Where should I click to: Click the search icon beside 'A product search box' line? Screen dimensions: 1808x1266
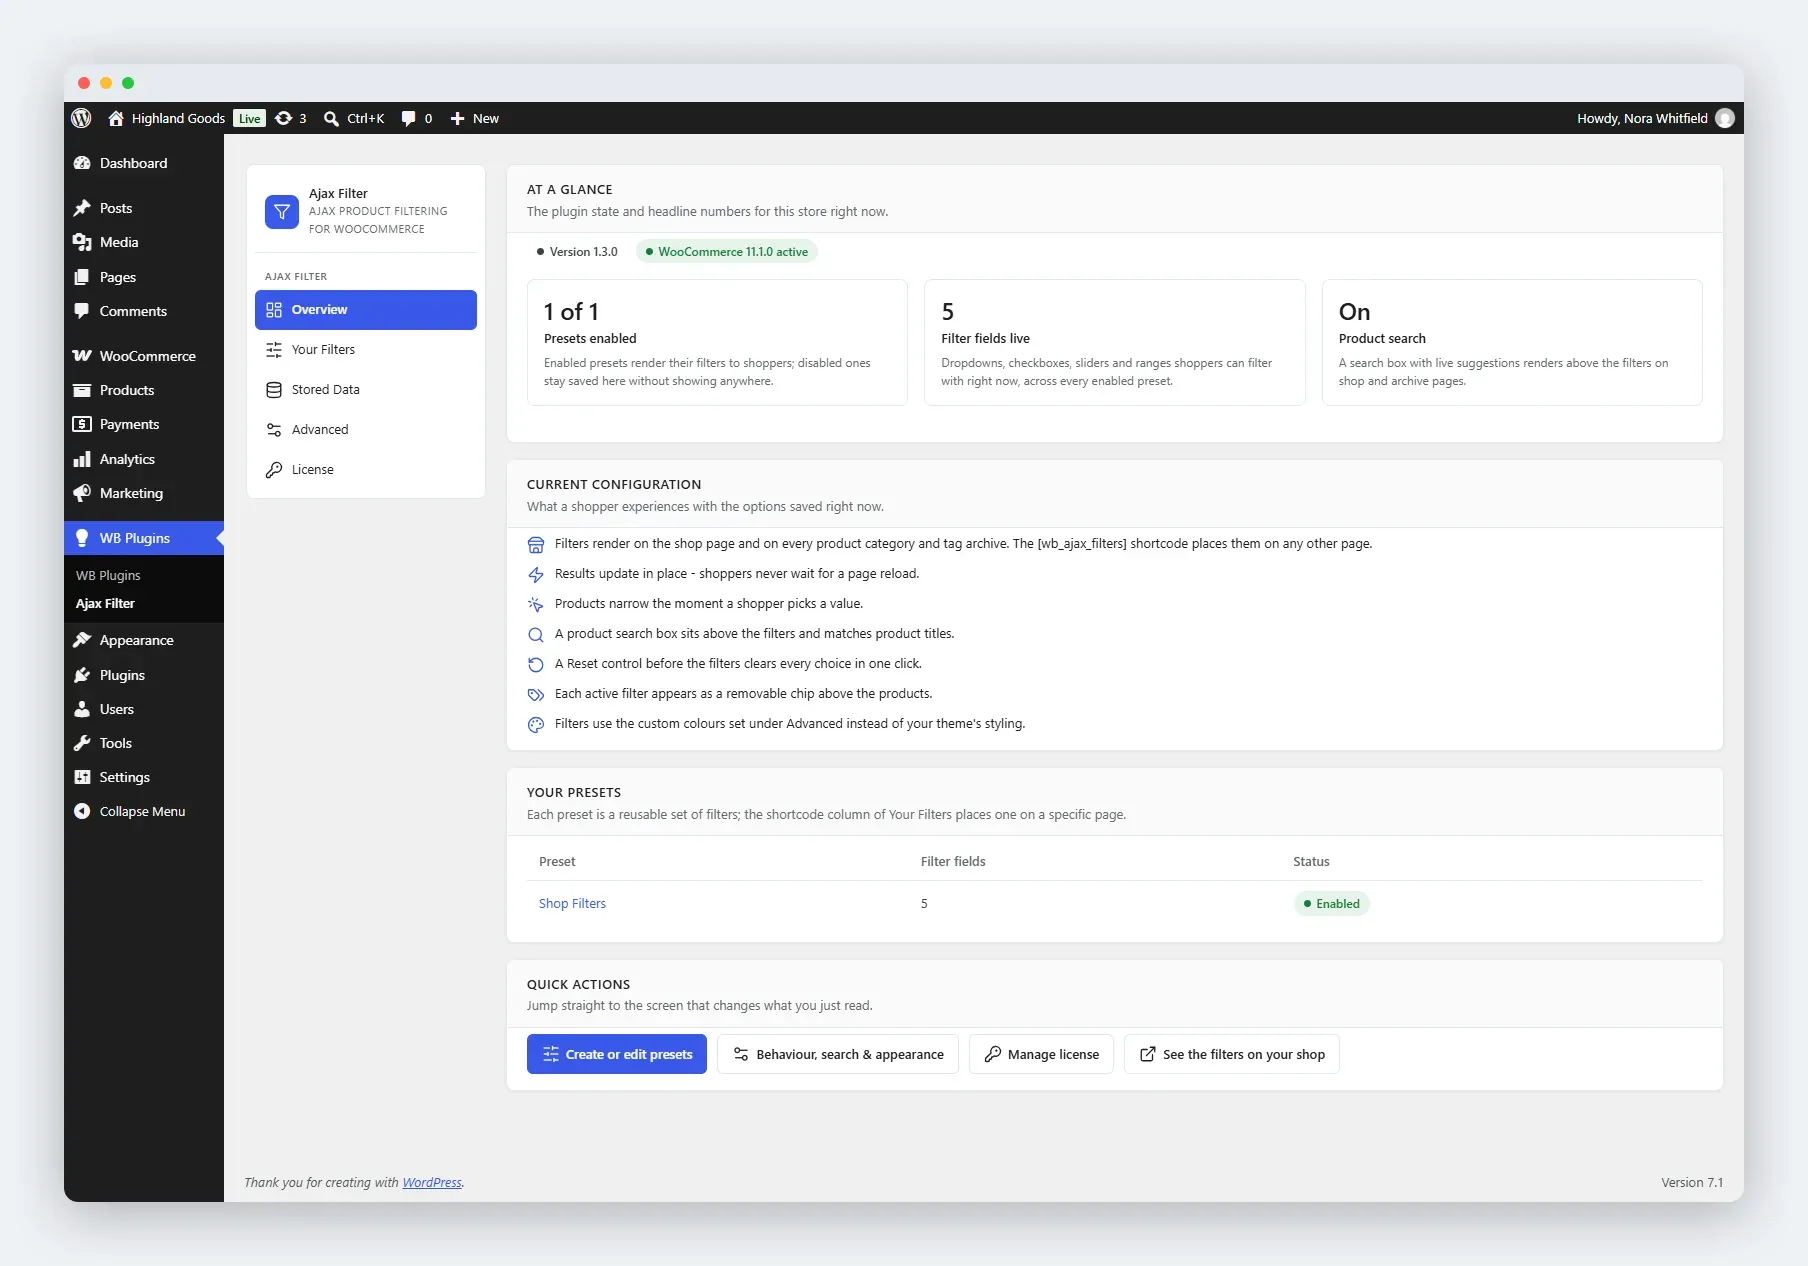[x=536, y=634]
